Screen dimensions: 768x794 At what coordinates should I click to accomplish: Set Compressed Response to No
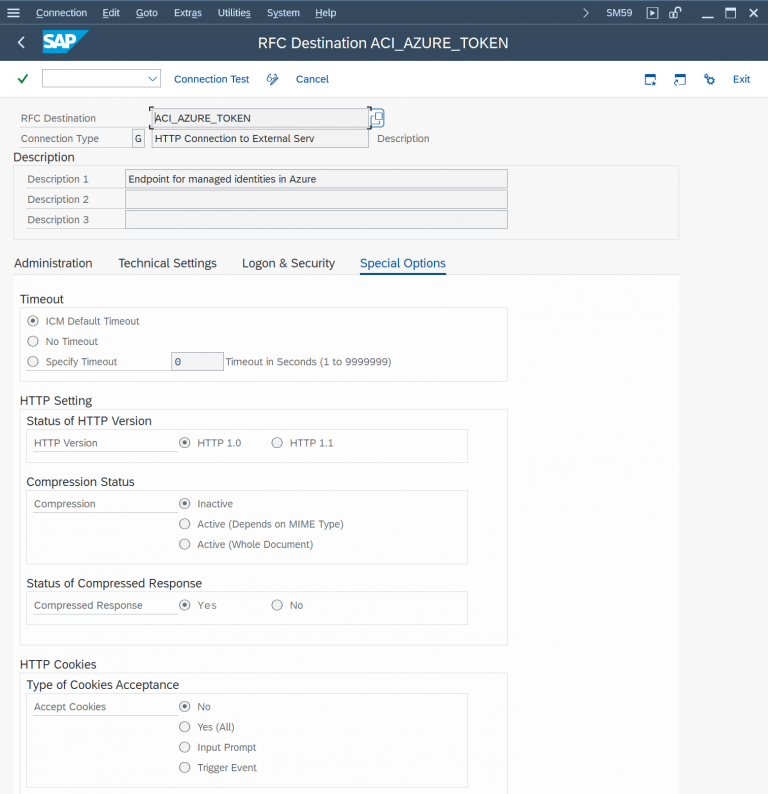coord(277,605)
